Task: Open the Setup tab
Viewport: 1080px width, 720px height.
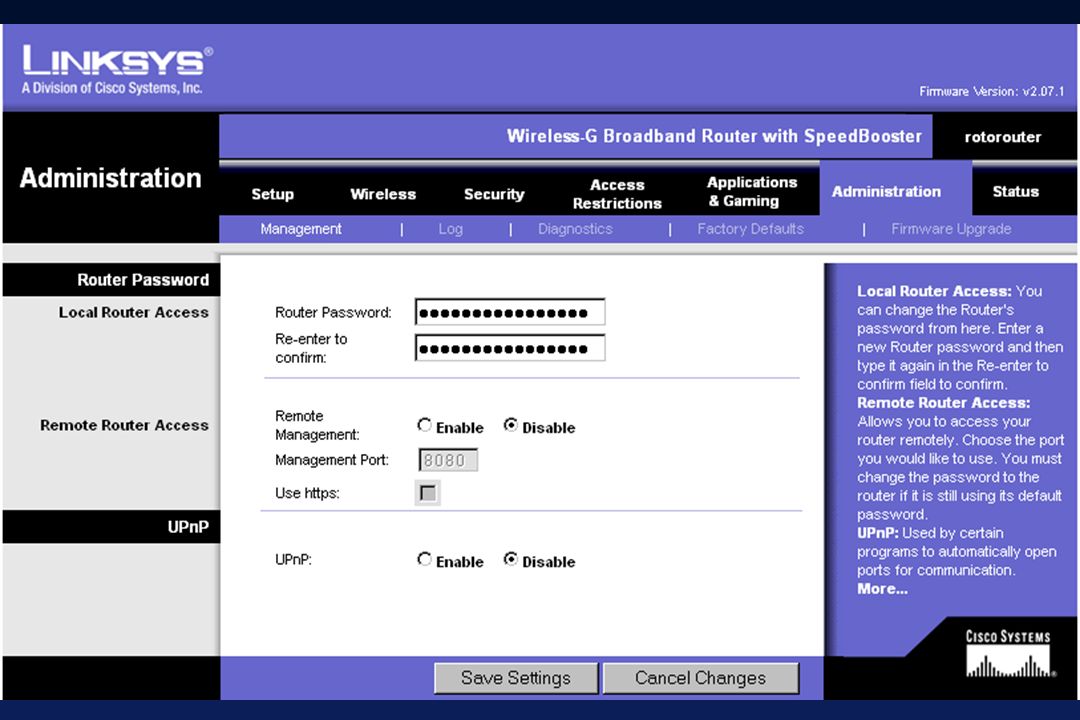Action: [x=272, y=194]
